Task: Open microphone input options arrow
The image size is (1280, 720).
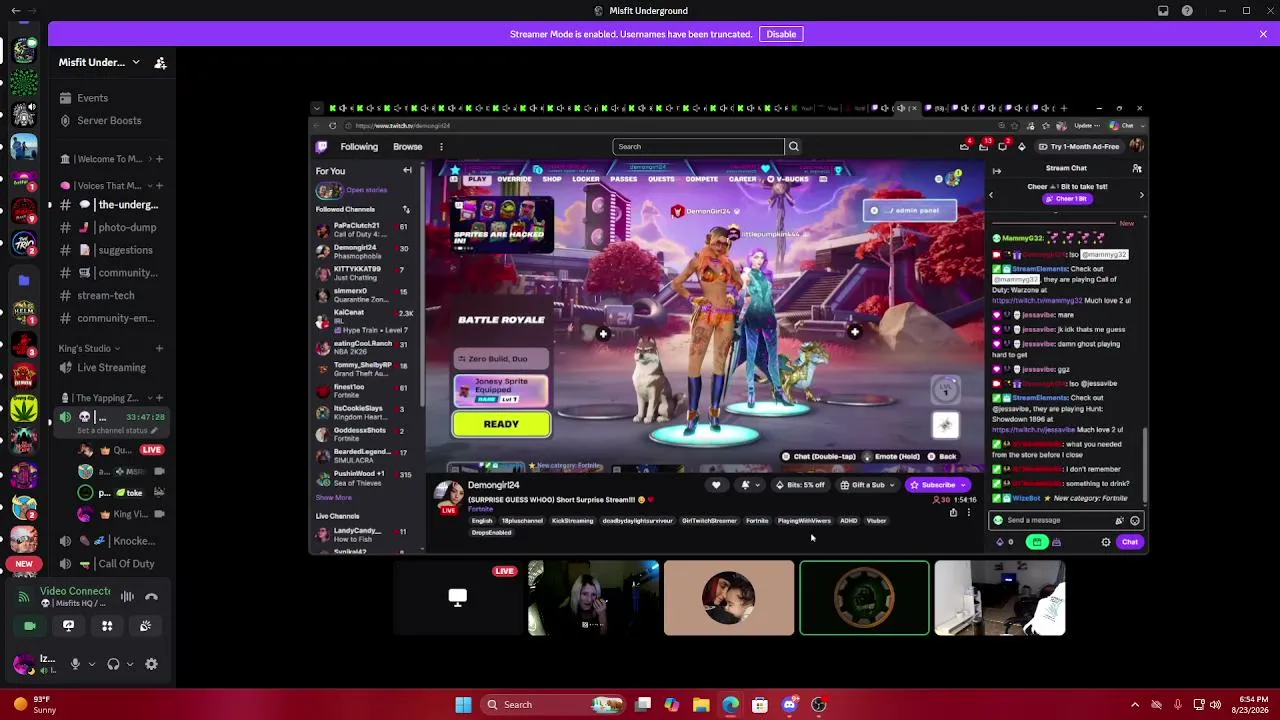Action: (92, 664)
